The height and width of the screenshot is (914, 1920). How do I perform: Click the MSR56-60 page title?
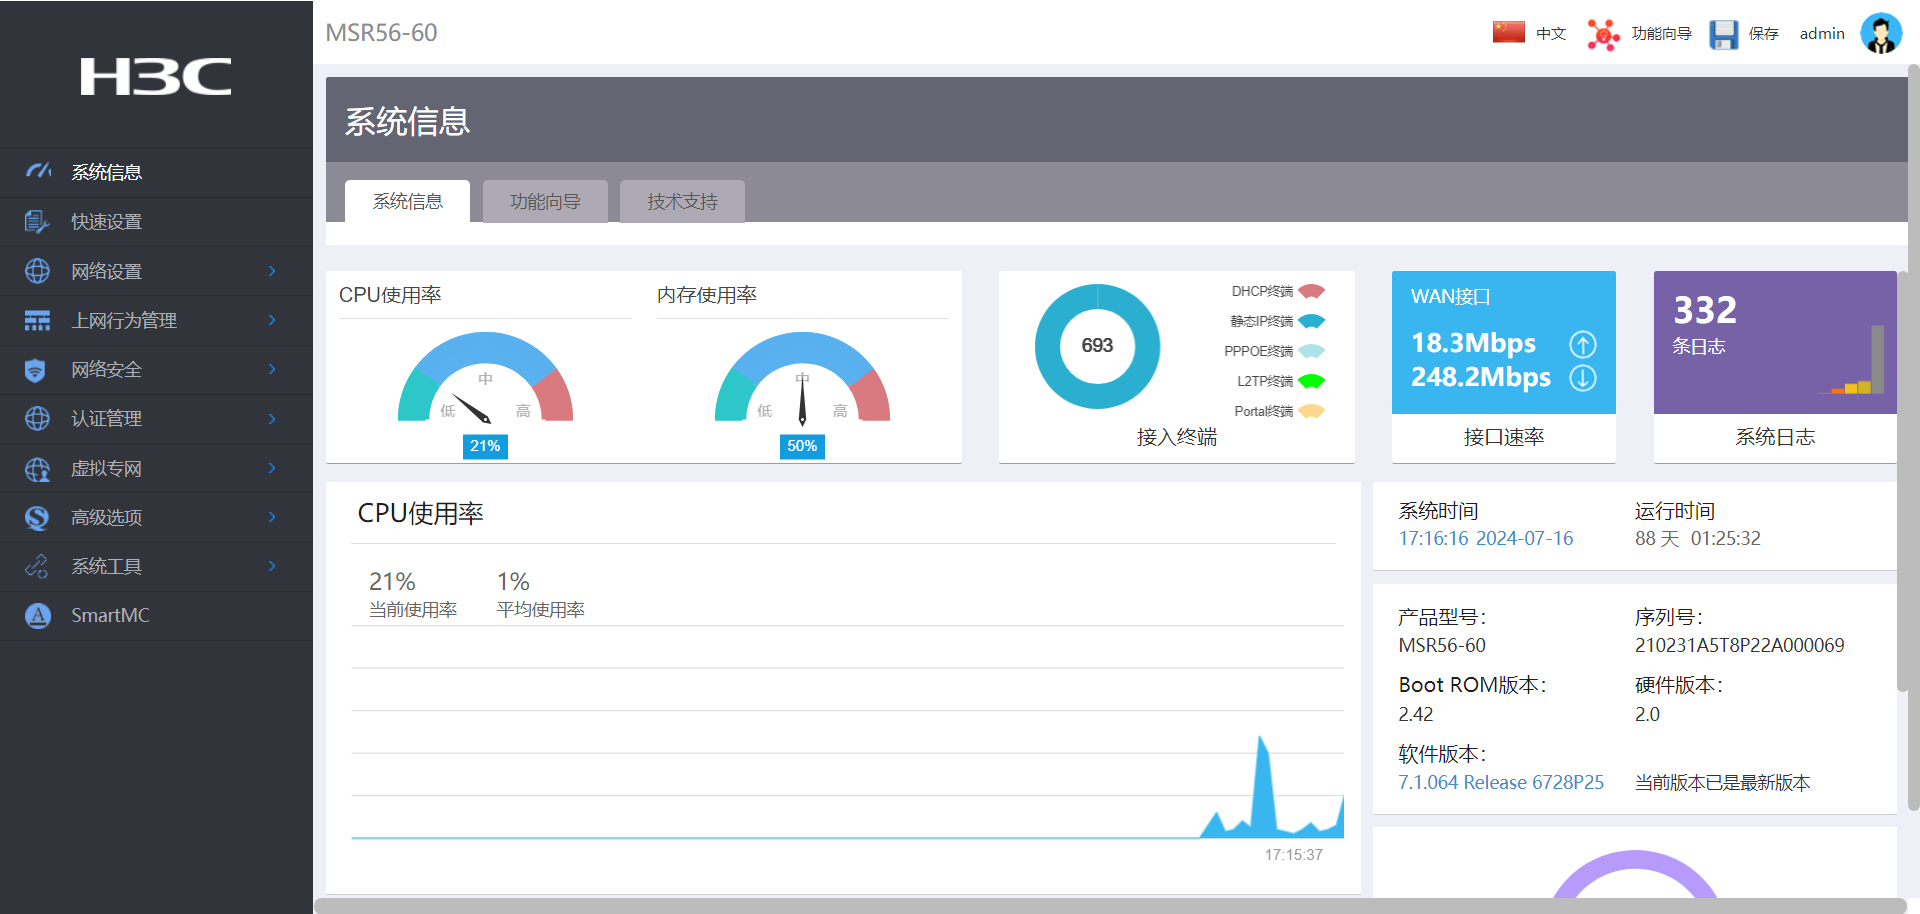381,33
